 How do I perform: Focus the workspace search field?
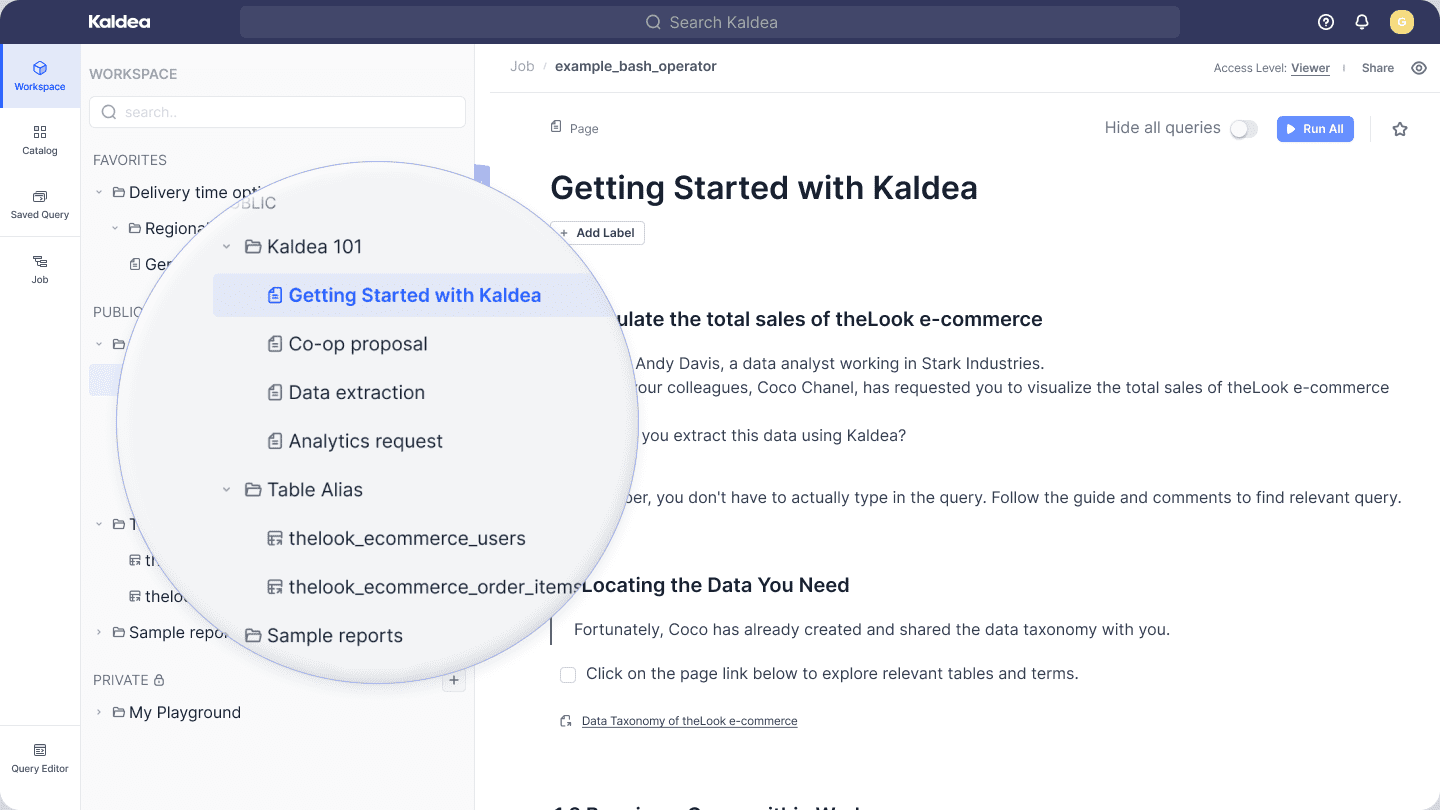pyautogui.click(x=277, y=112)
